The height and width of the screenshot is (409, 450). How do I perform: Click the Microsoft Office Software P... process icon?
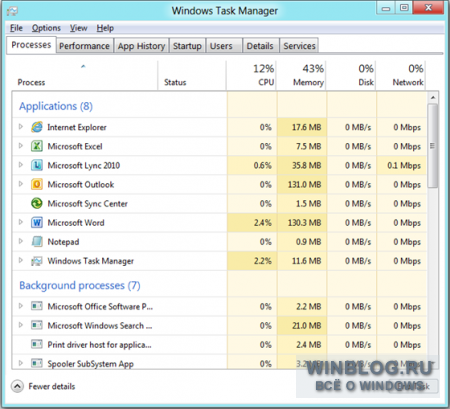click(x=37, y=306)
